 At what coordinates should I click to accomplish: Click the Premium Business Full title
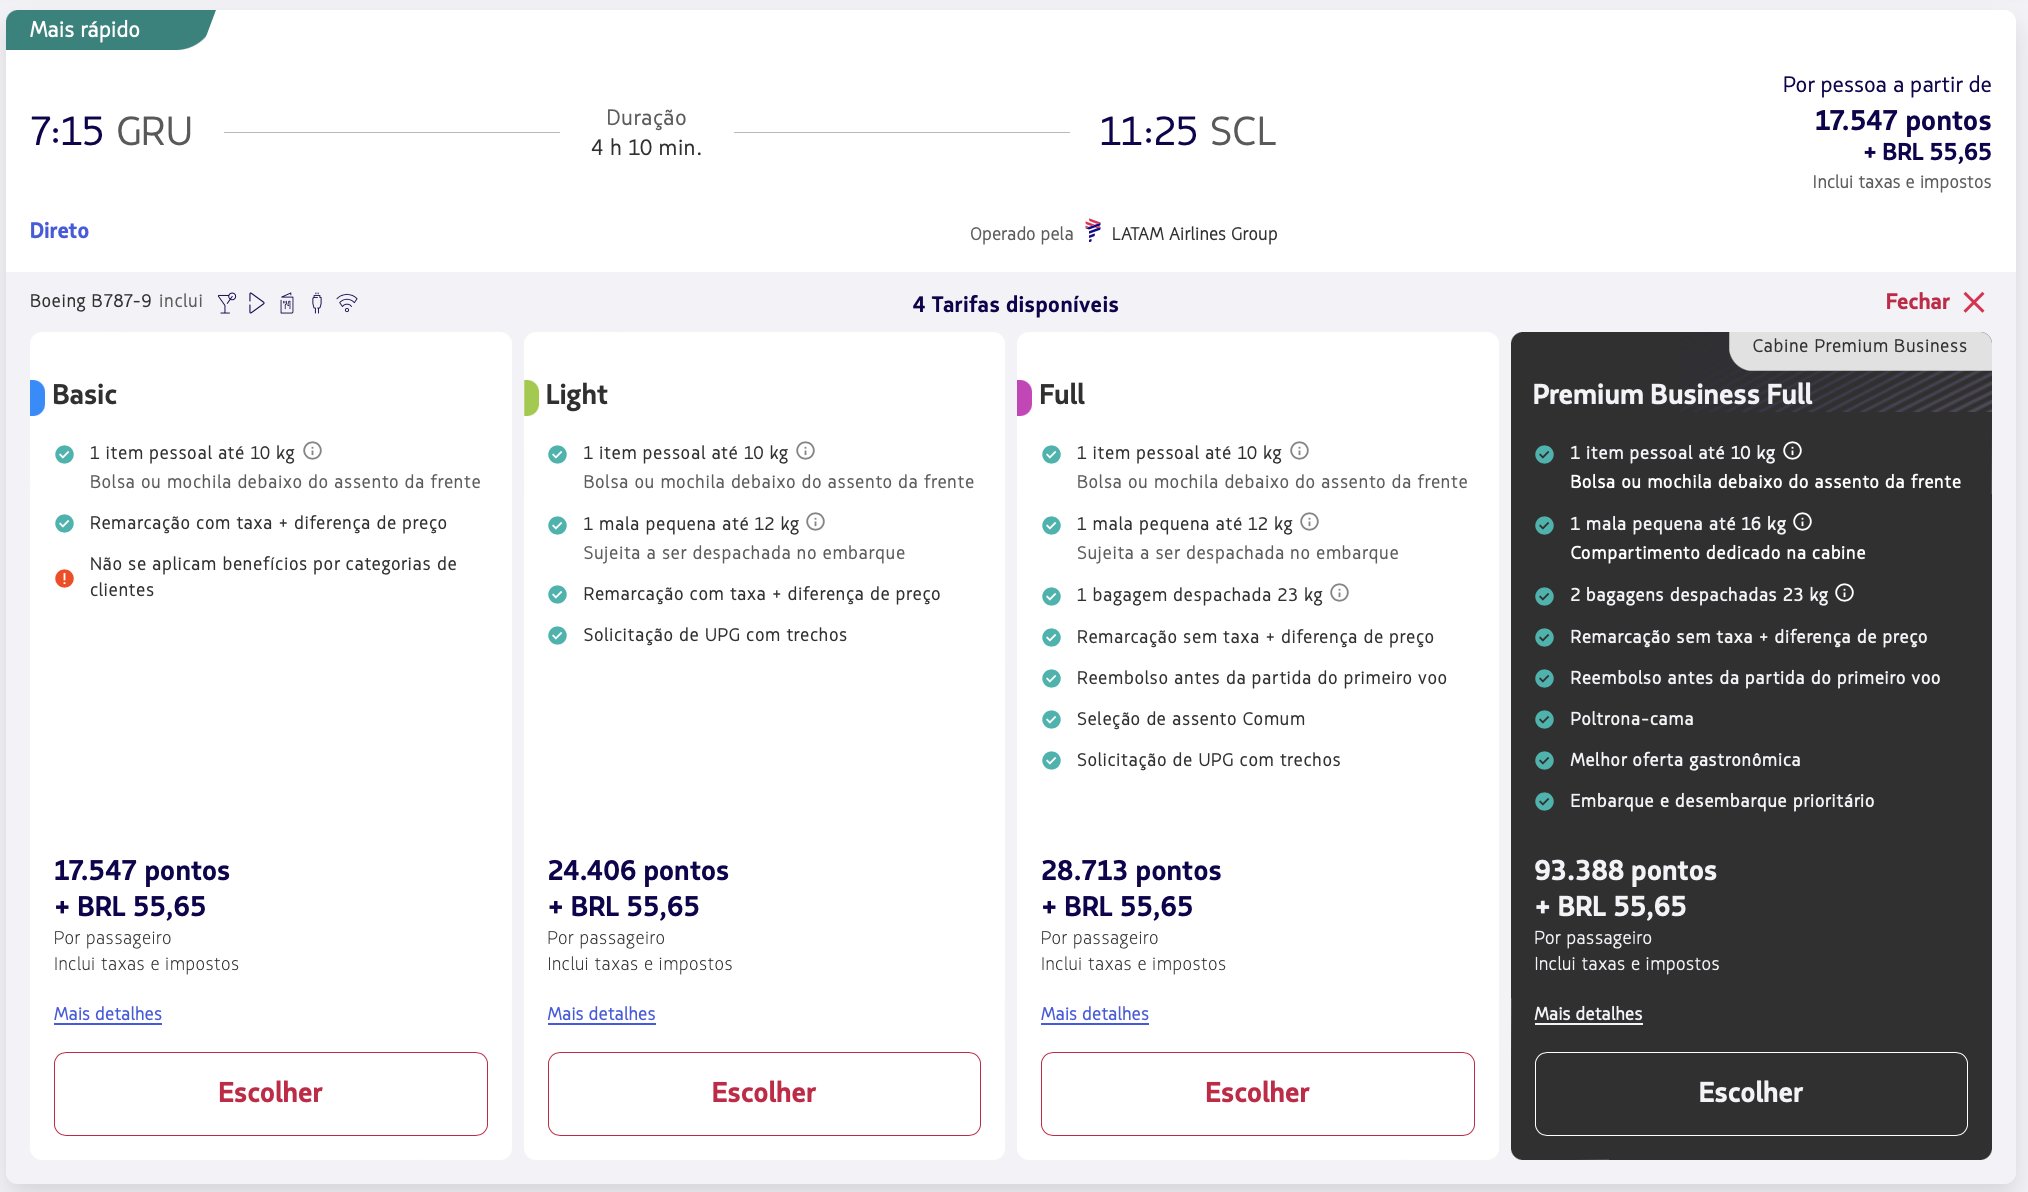pyautogui.click(x=1672, y=395)
